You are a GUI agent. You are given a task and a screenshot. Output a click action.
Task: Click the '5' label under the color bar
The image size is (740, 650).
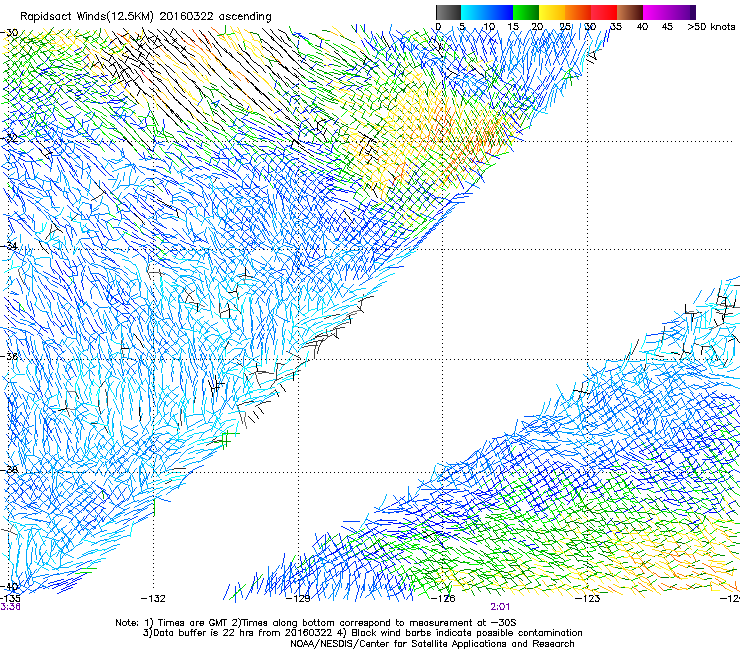pos(462,27)
